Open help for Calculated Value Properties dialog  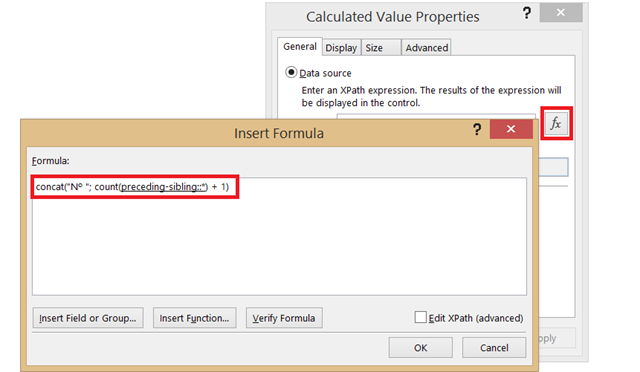coord(527,13)
